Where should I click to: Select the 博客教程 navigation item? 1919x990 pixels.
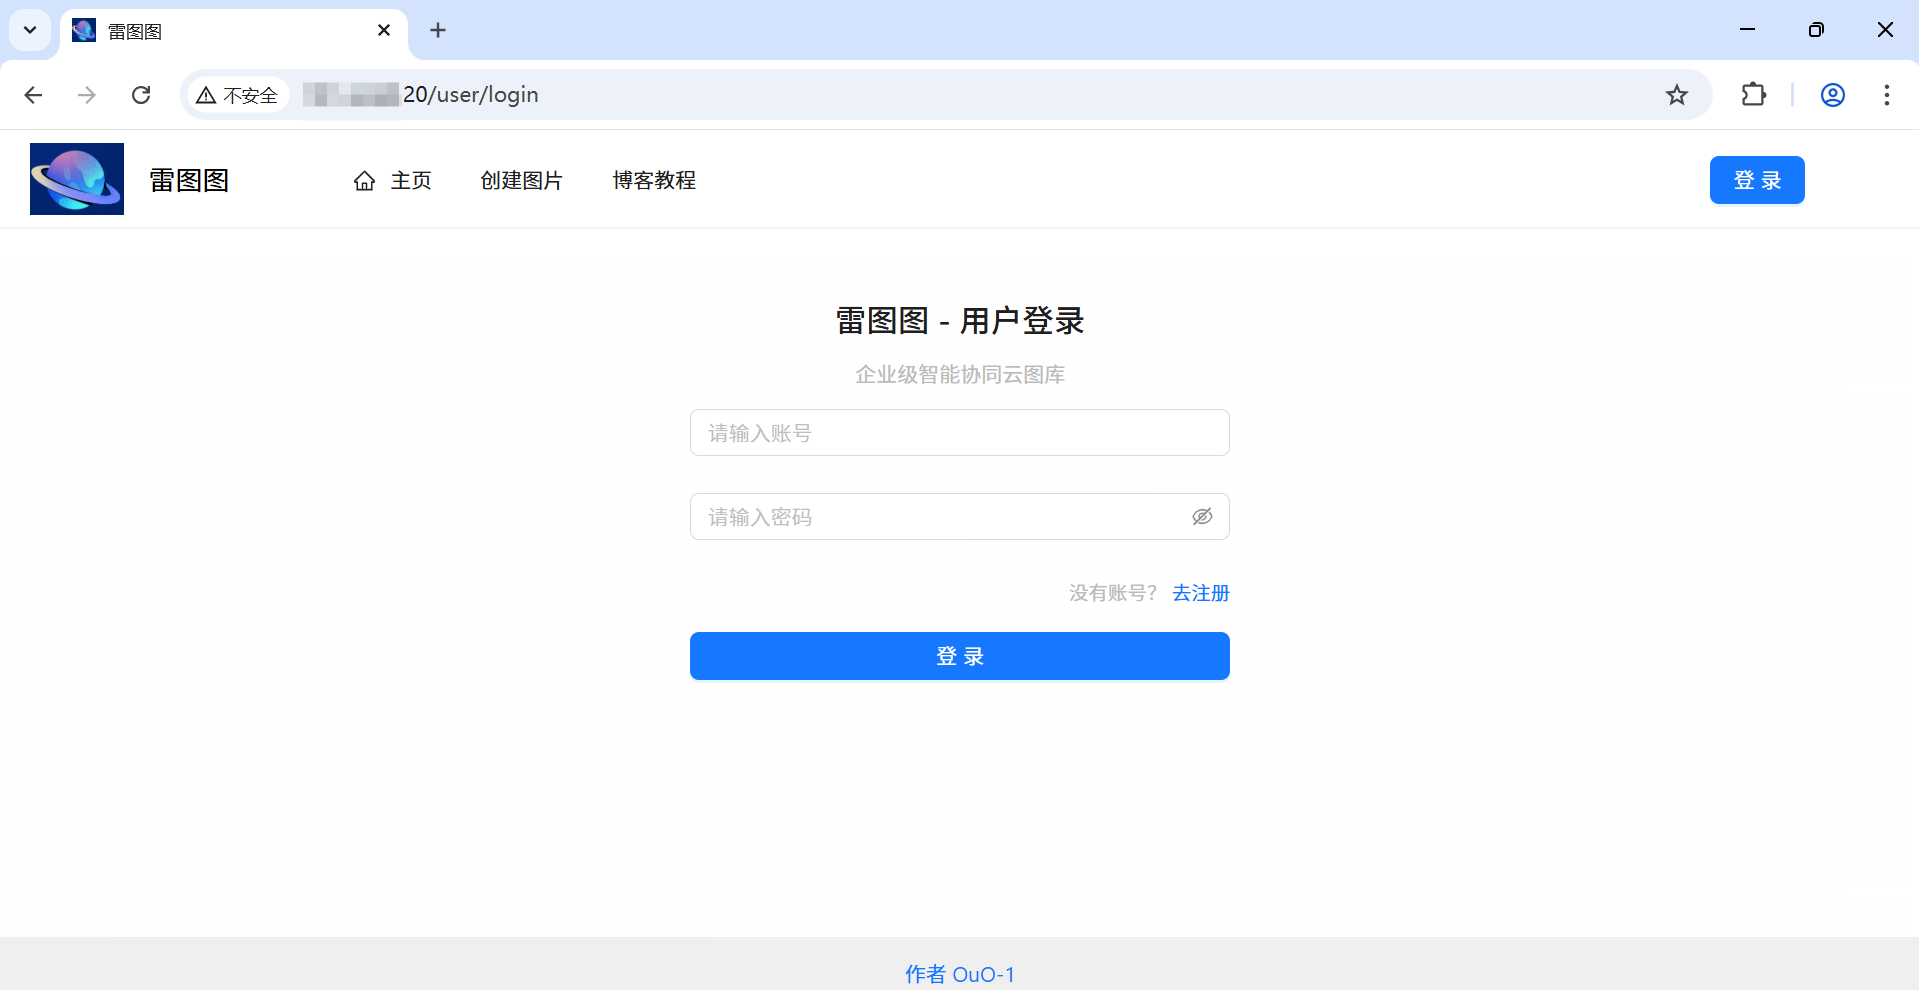point(654,181)
